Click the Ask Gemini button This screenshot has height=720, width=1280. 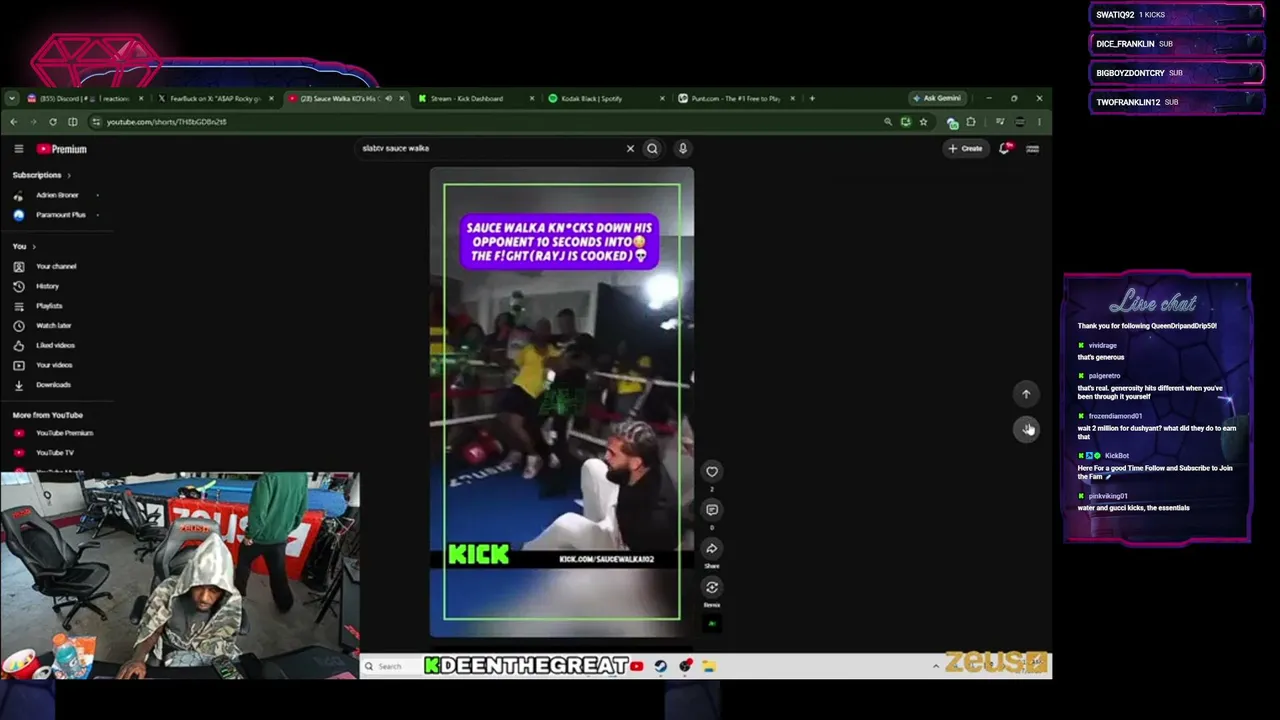tap(938, 99)
